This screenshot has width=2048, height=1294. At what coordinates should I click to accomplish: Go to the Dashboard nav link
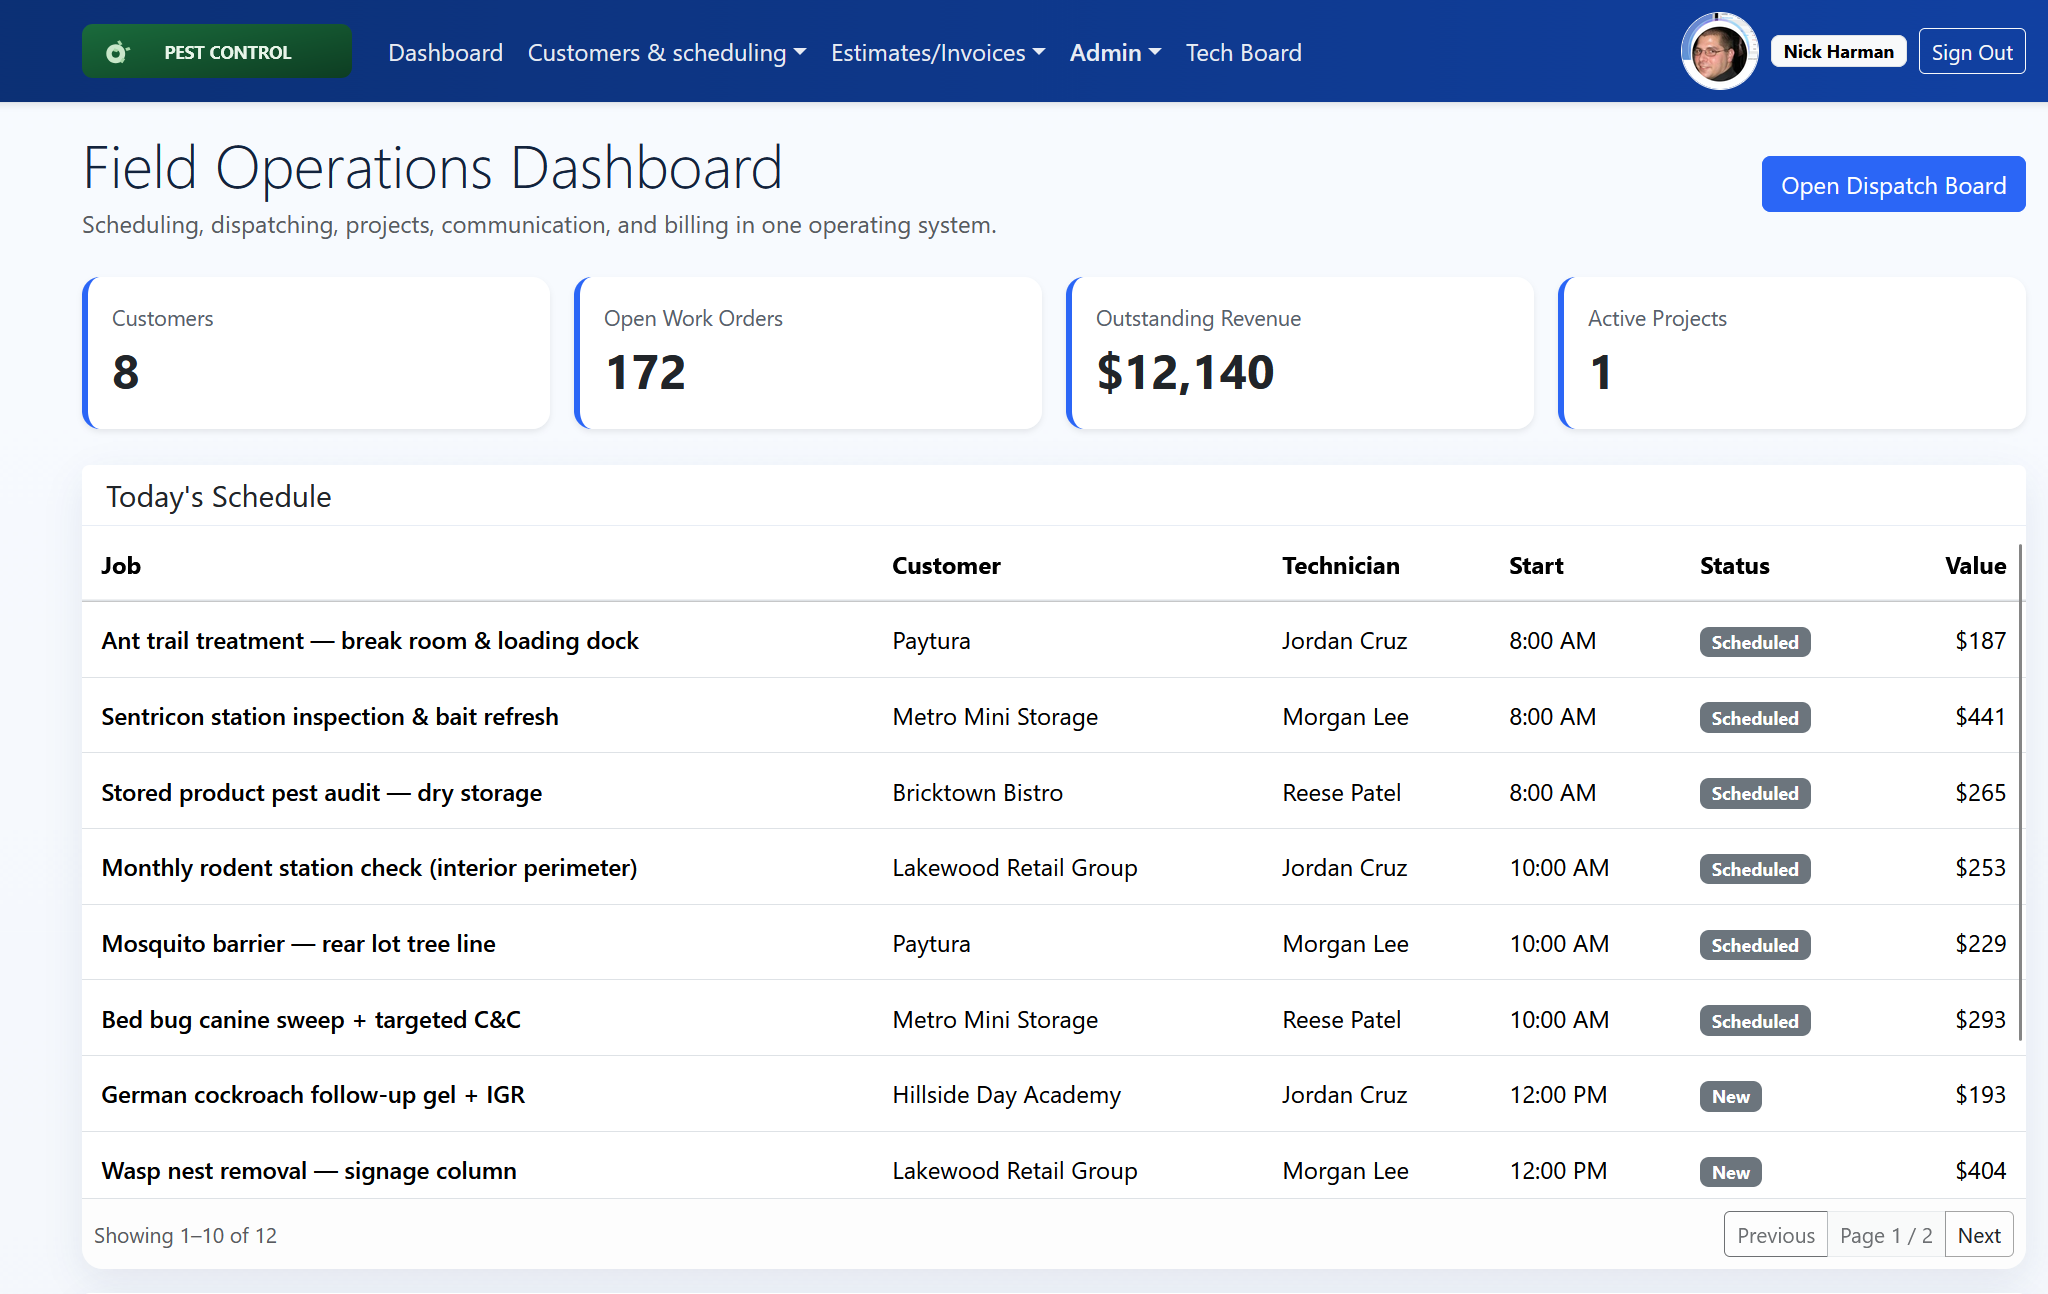(x=445, y=52)
